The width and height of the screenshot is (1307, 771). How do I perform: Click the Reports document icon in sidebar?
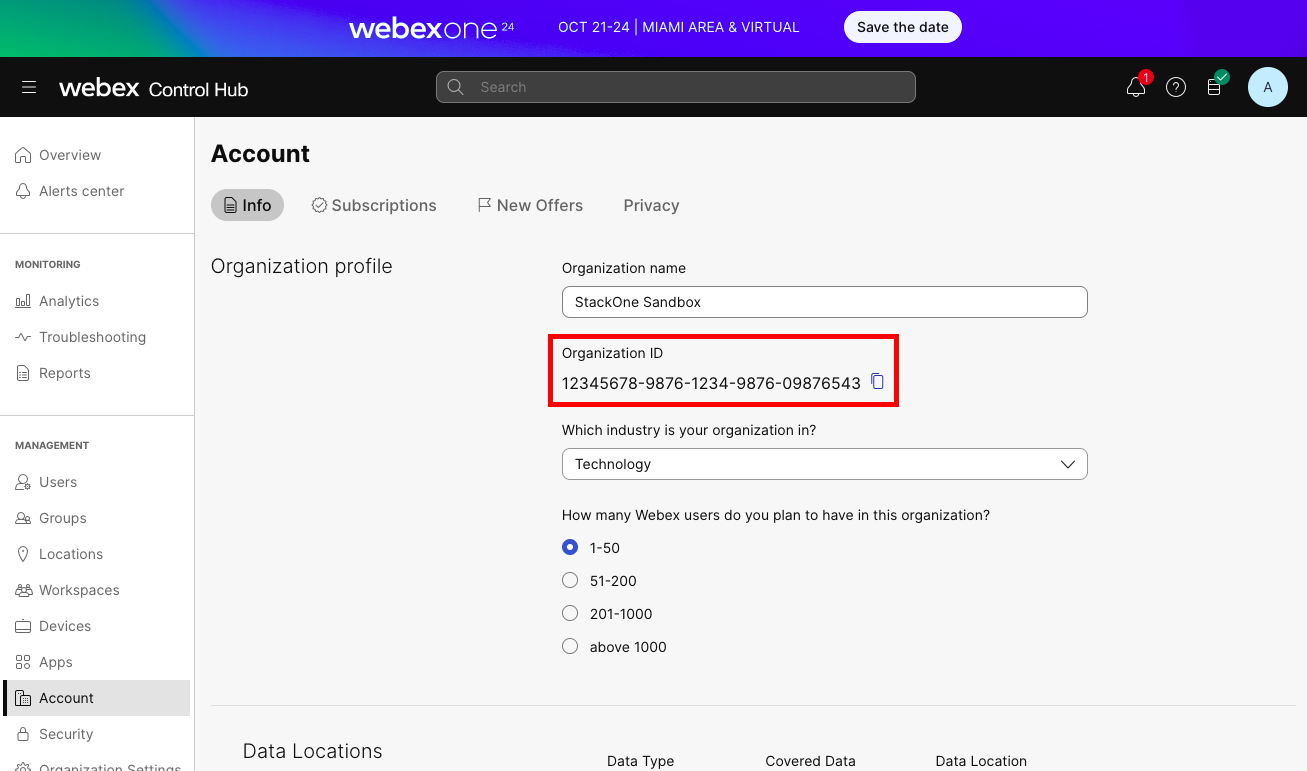coord(23,373)
